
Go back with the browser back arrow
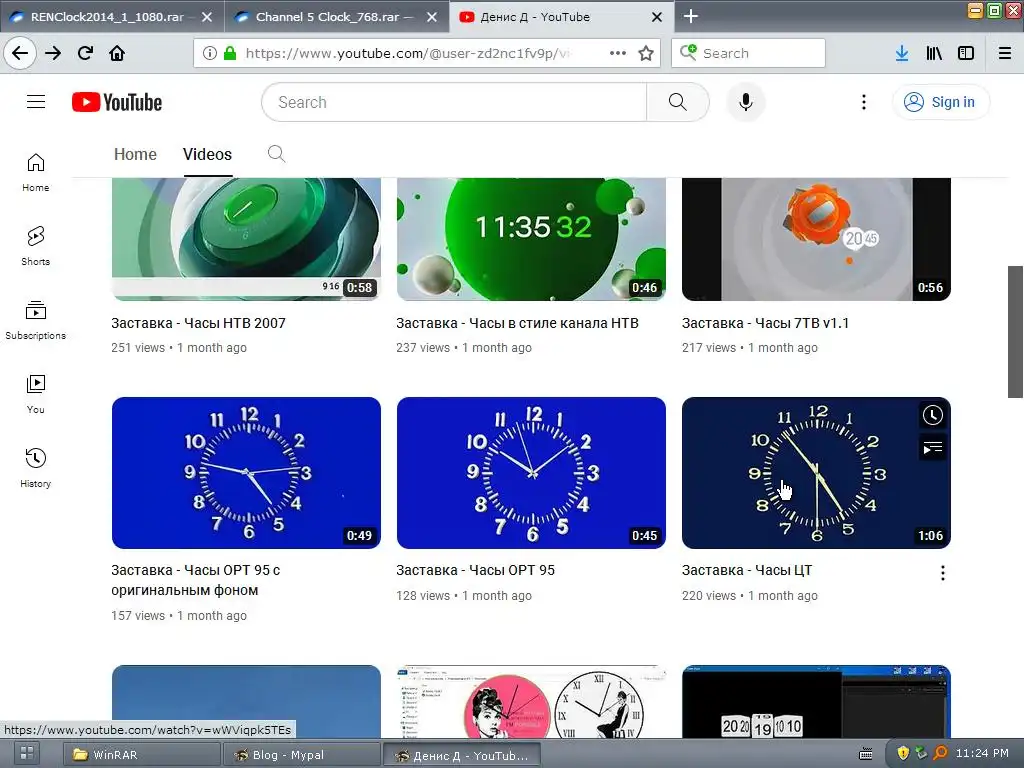[x=20, y=53]
